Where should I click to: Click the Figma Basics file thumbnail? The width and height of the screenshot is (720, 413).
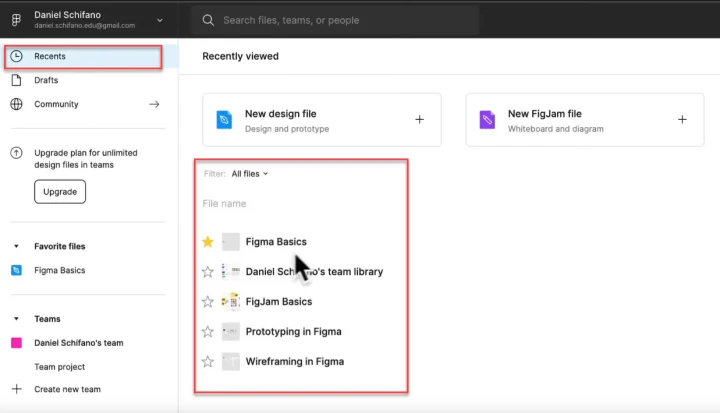tap(231, 242)
